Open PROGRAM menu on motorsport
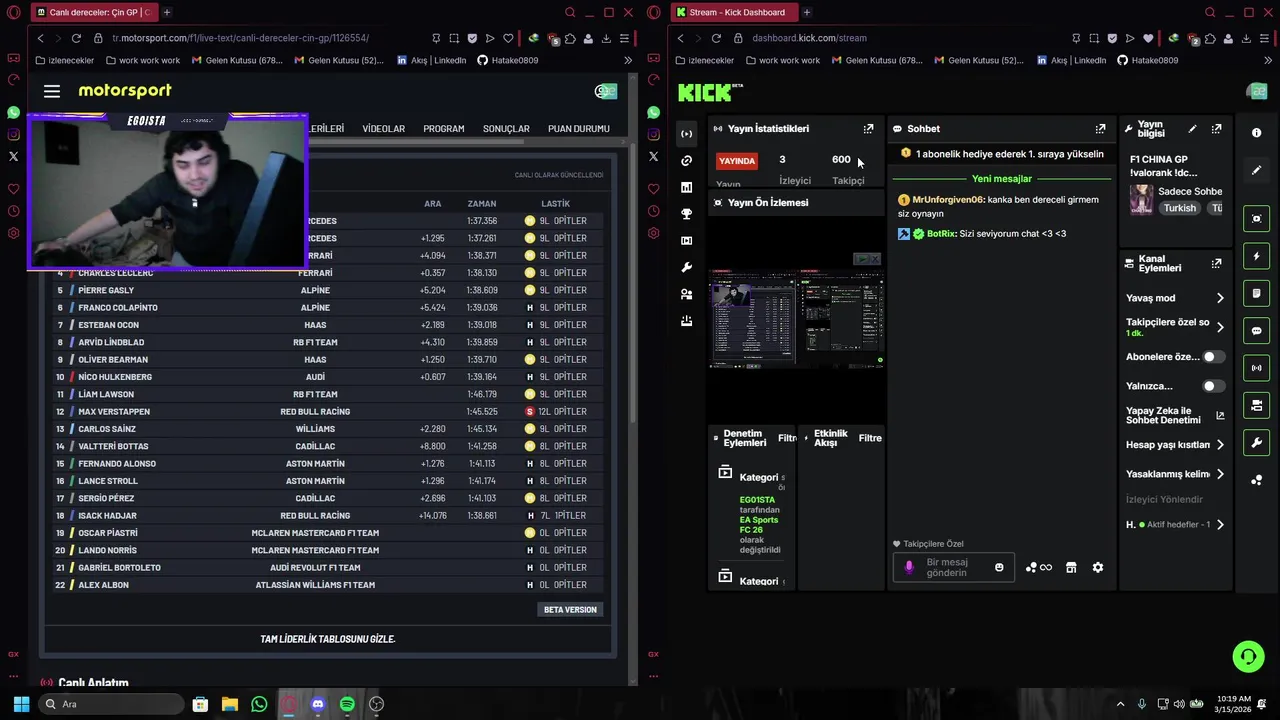The height and width of the screenshot is (720, 1280). pos(444,129)
